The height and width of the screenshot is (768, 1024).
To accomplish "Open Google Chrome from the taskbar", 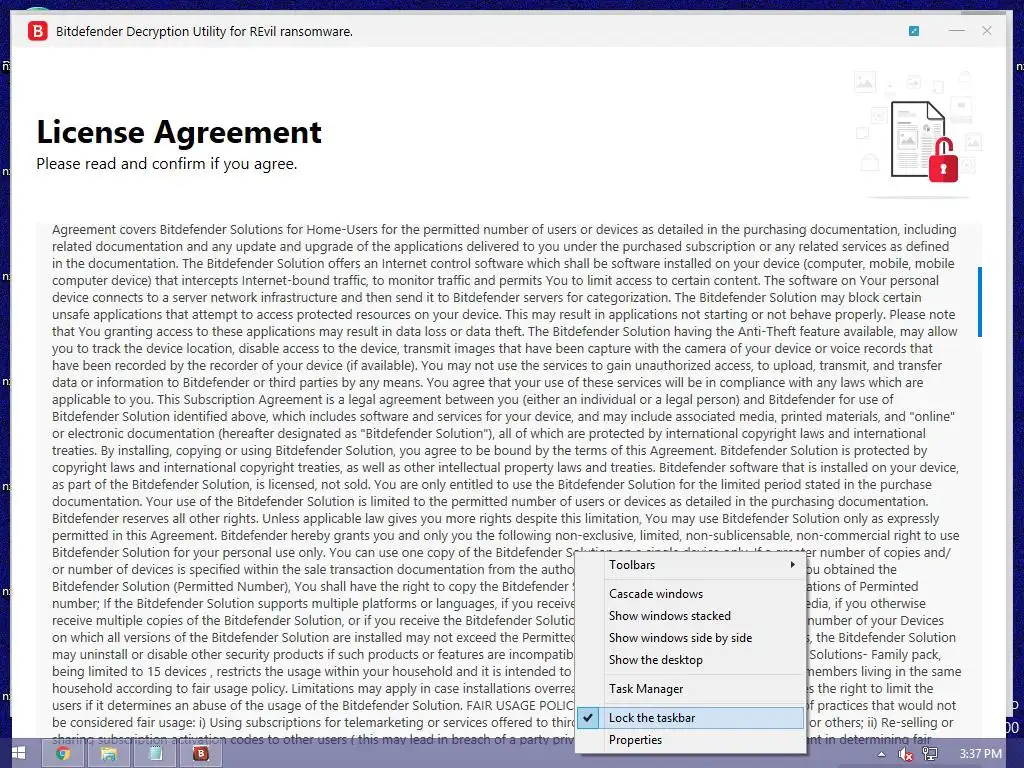I will click(63, 754).
